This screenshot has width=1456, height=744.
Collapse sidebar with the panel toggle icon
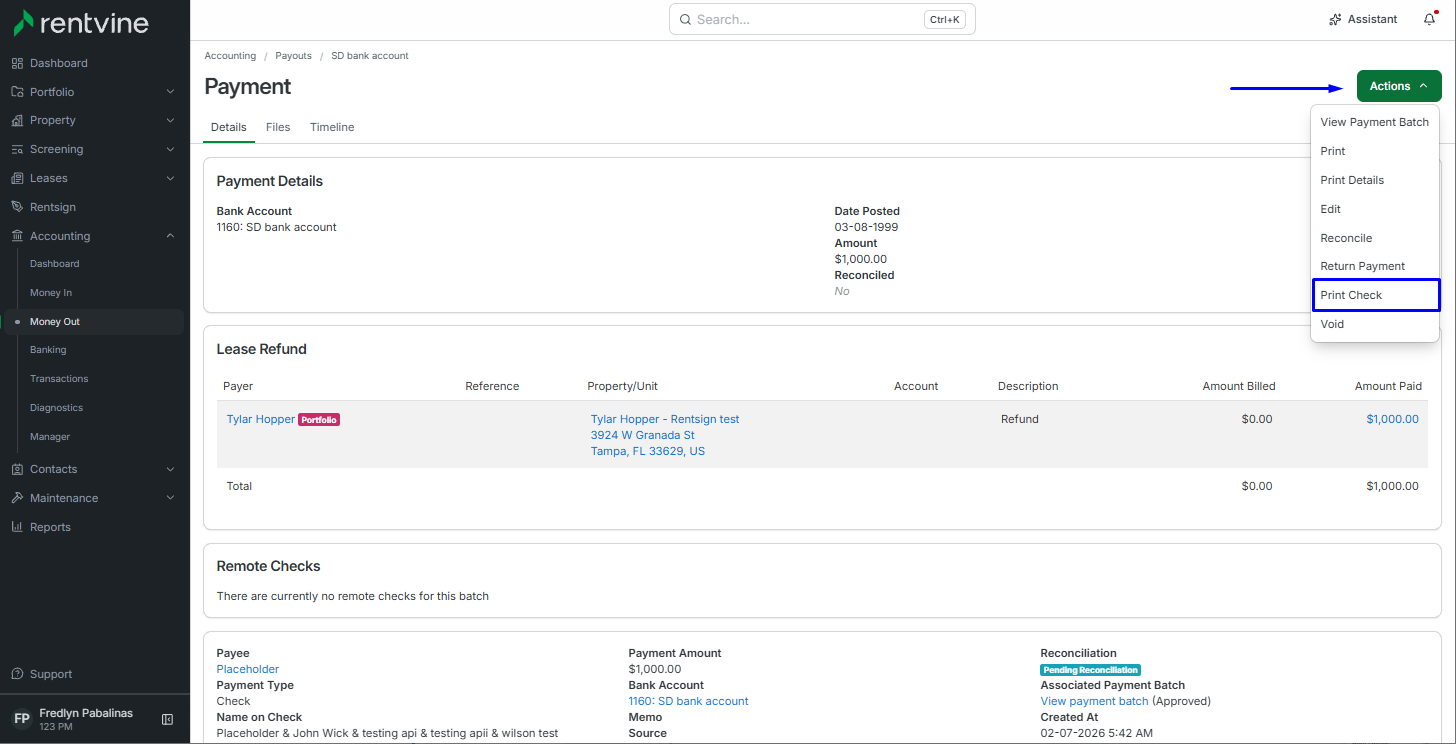[x=168, y=719]
